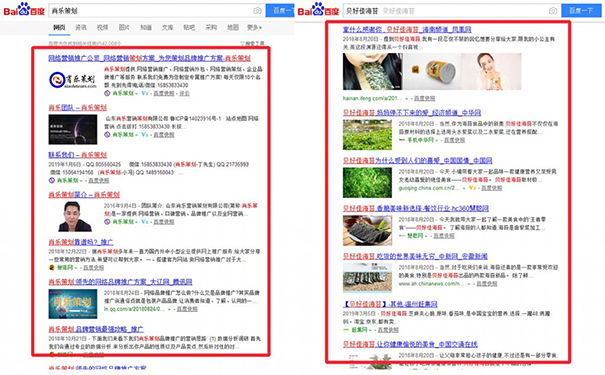Open the 大辽网_腾讯网 result link

coord(120,282)
